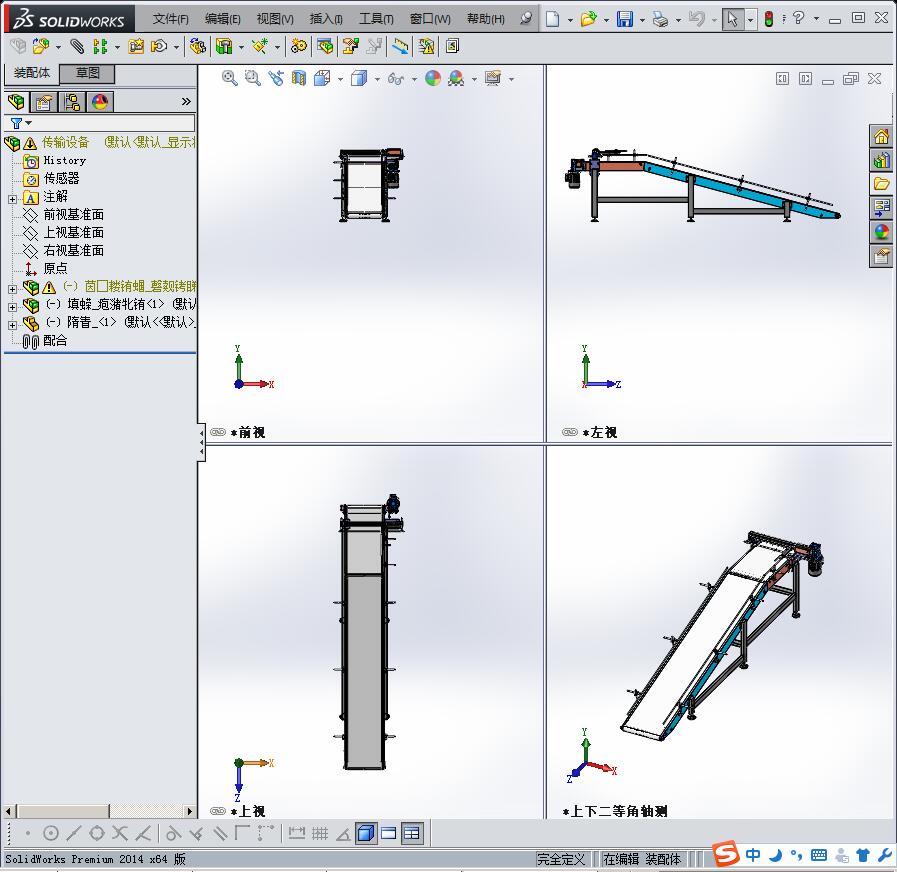Viewport: 897px width, 872px height.
Task: Select the 前视基准面 plane
Action: 73,215
